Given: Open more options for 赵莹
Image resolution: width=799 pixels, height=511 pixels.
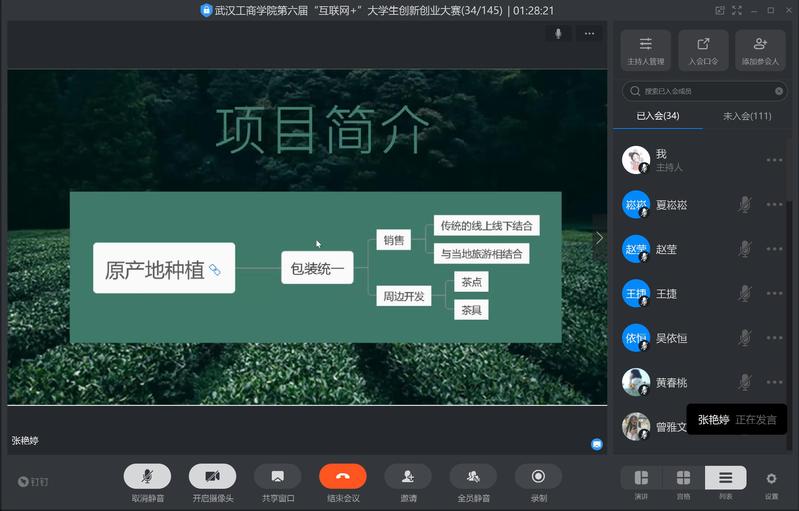Looking at the screenshot, I should (x=774, y=249).
